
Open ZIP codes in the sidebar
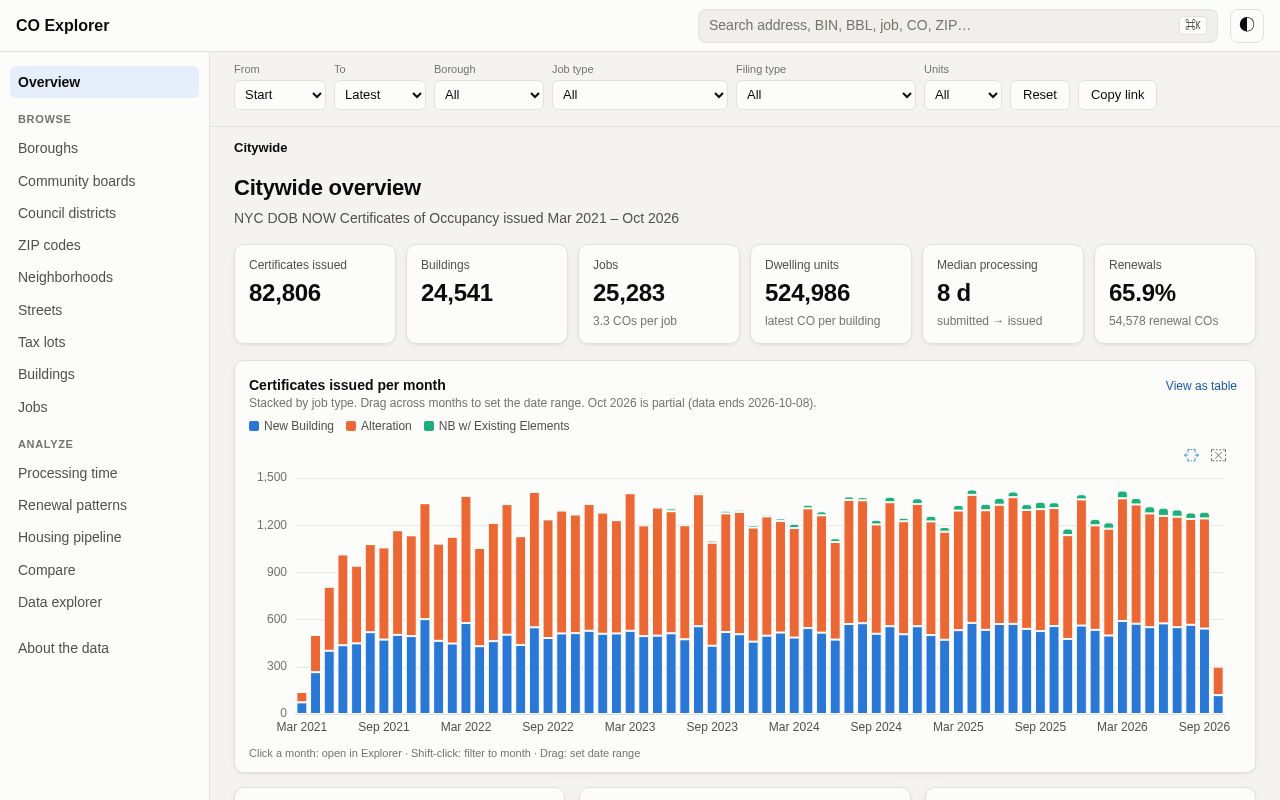(x=104, y=245)
